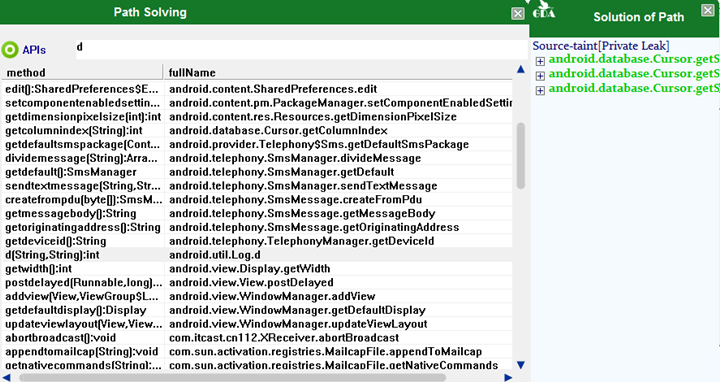Screen dimensions: 720x382
Task: Click the blue down arrow scroll icon
Action: (521, 365)
